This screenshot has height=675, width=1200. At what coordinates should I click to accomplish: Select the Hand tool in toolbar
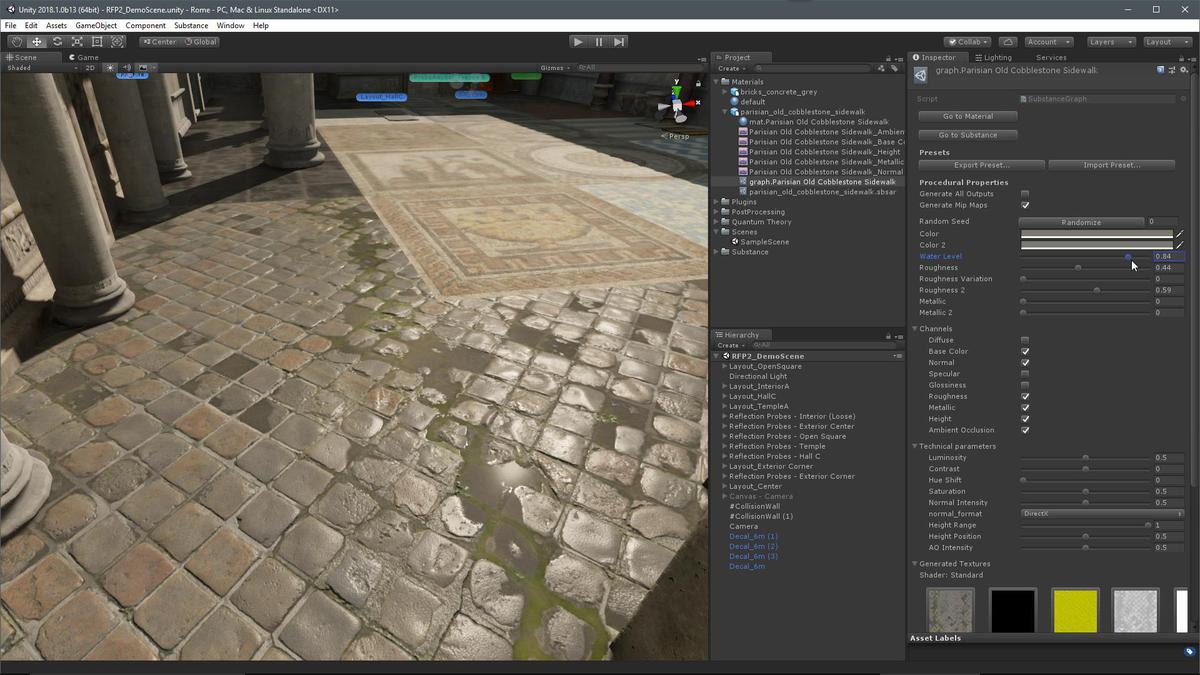point(17,42)
